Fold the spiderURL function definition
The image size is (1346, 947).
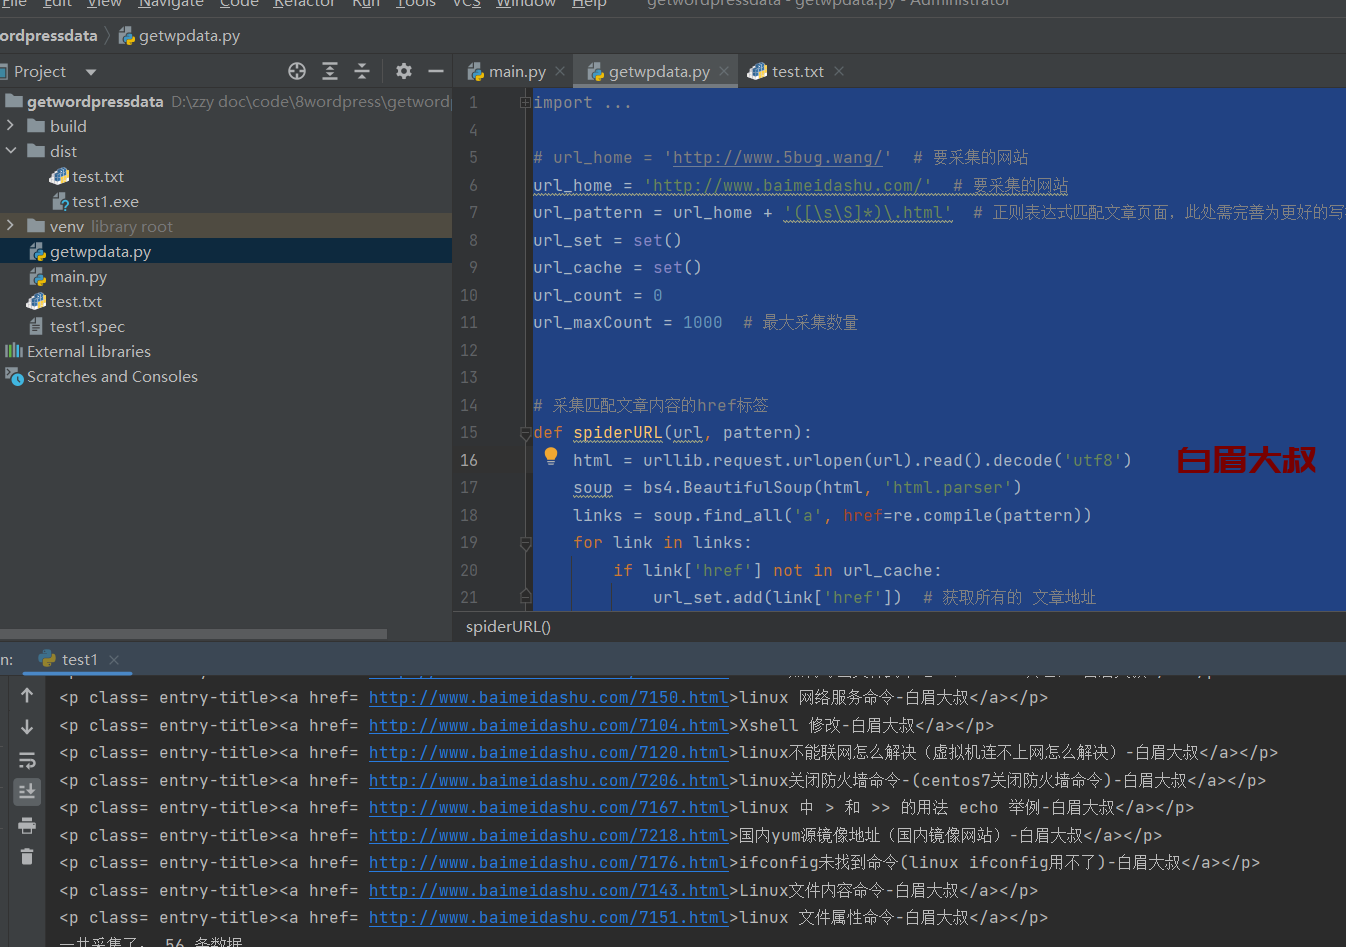(525, 433)
